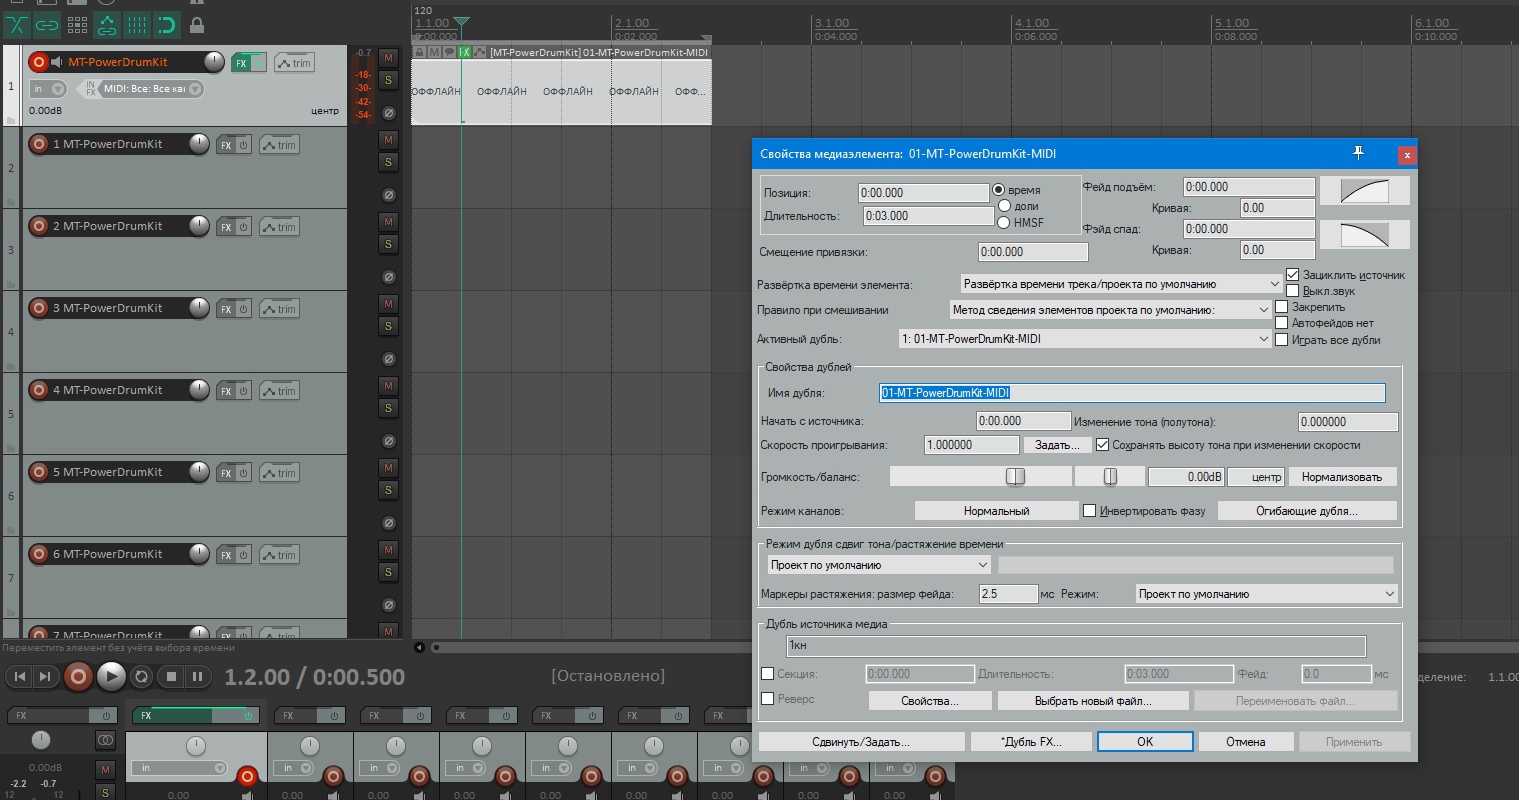1519x800 pixels.
Task: Open MIDI input dropdown on track 1
Action: [153, 89]
